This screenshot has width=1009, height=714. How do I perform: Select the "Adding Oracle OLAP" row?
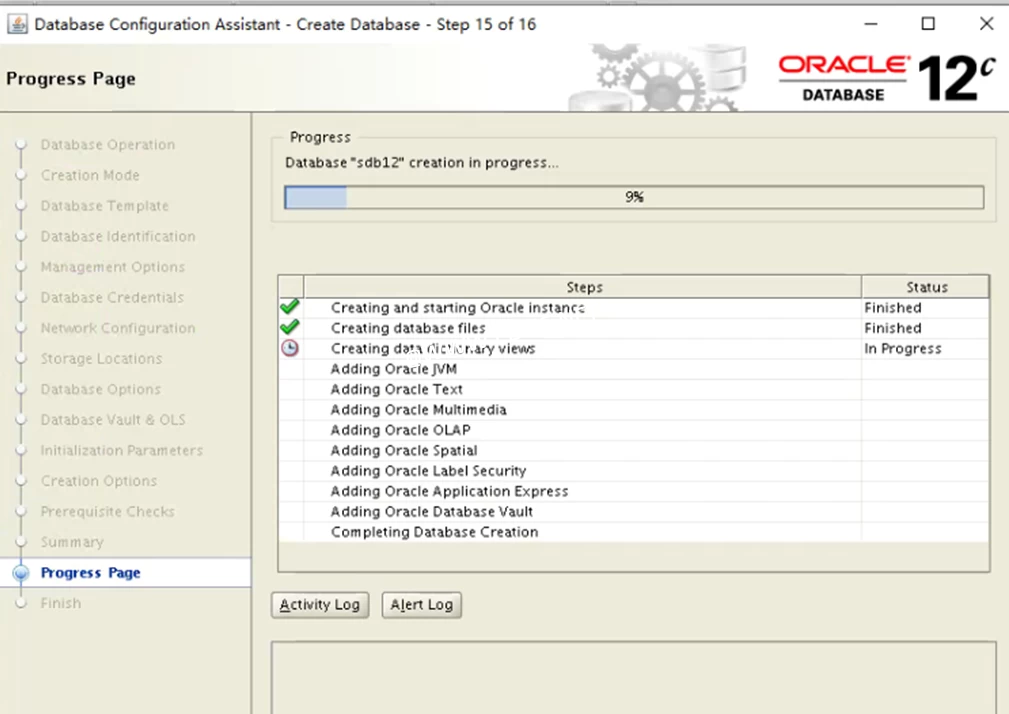click(x=634, y=430)
